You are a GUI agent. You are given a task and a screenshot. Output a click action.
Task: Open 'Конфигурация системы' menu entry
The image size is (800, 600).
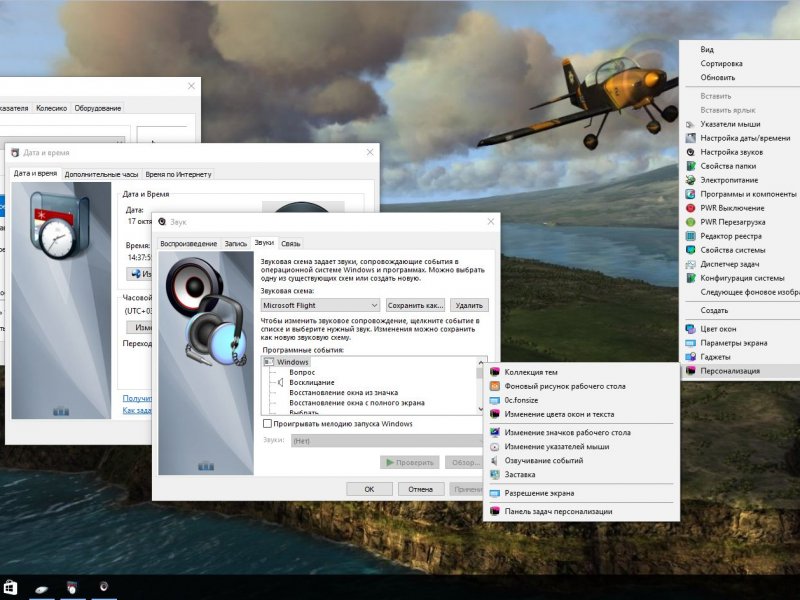tap(742, 278)
